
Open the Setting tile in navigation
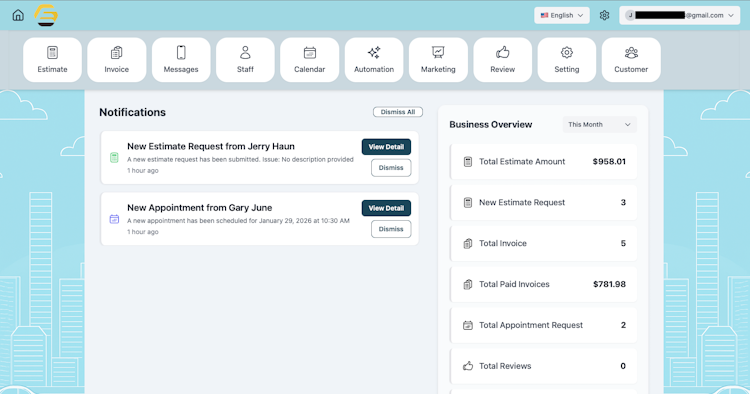[x=567, y=60]
